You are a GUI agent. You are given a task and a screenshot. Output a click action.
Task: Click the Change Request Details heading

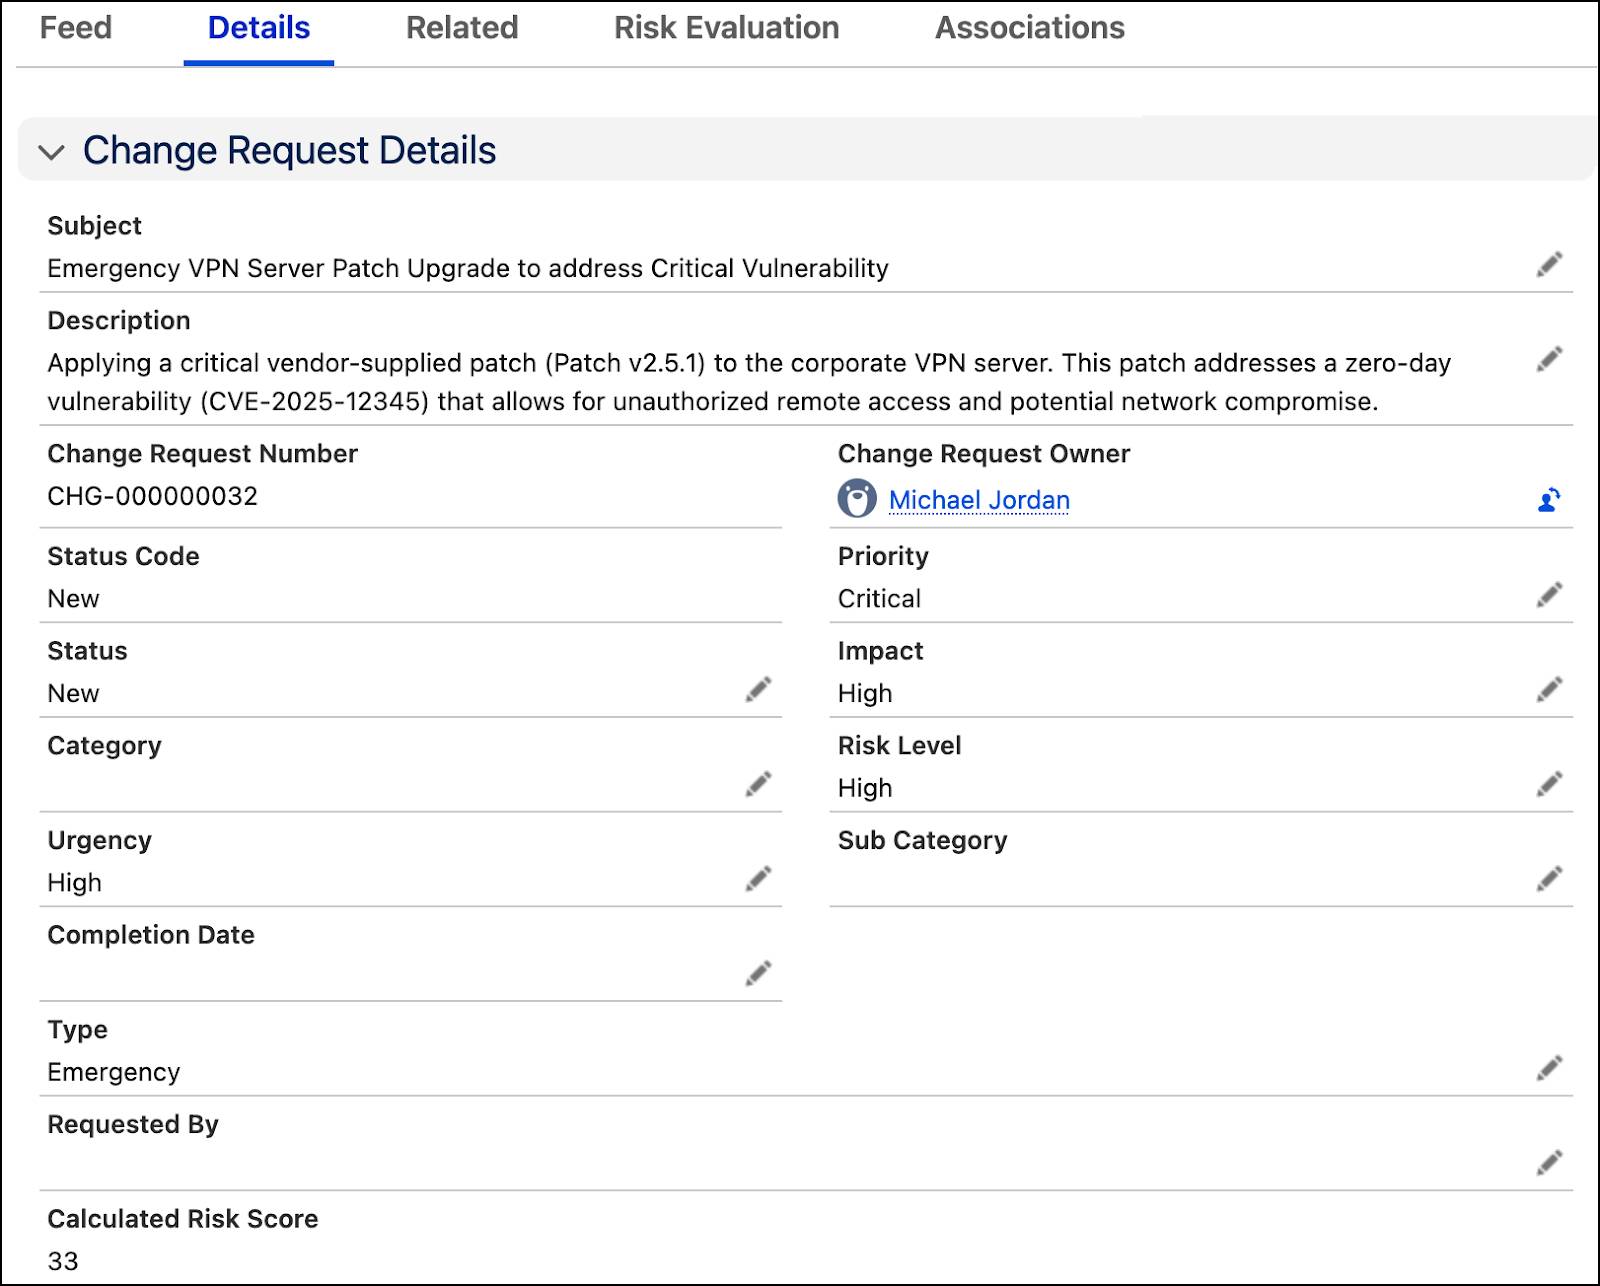[x=289, y=151]
